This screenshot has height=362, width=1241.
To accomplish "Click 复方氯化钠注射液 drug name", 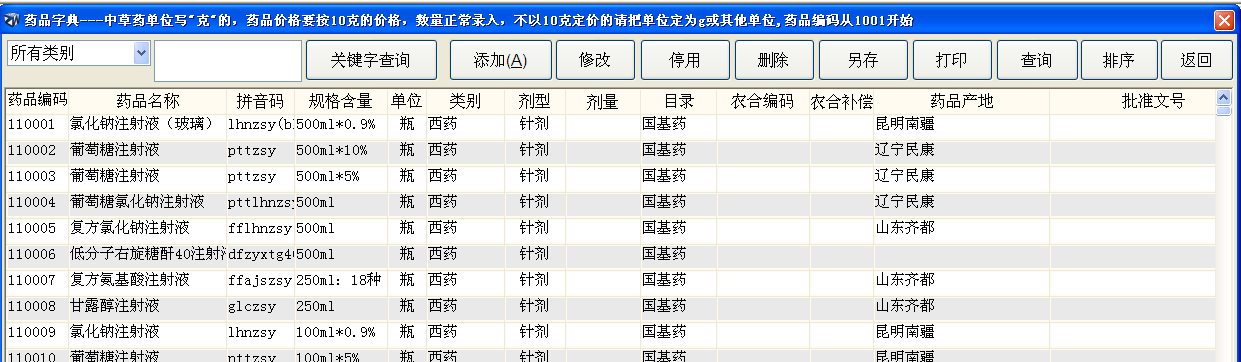I will (130, 228).
